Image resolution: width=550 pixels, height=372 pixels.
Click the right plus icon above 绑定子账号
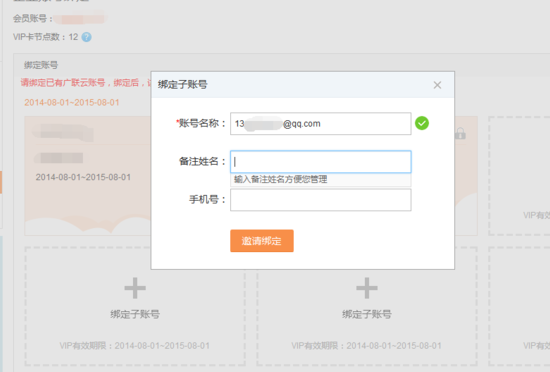coord(367,288)
